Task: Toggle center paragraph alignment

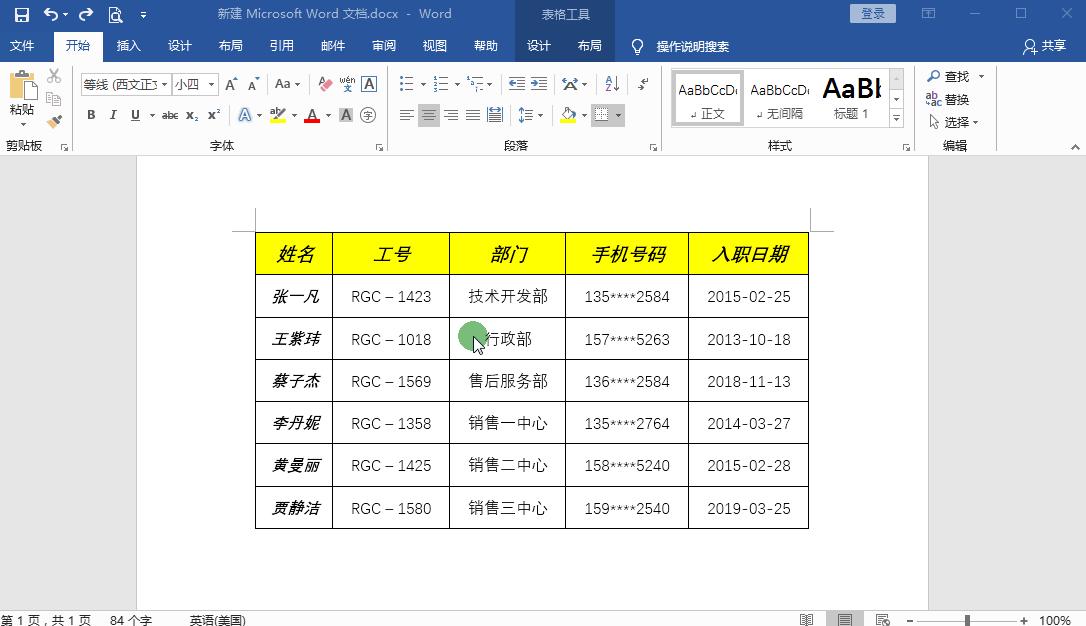Action: (x=428, y=114)
